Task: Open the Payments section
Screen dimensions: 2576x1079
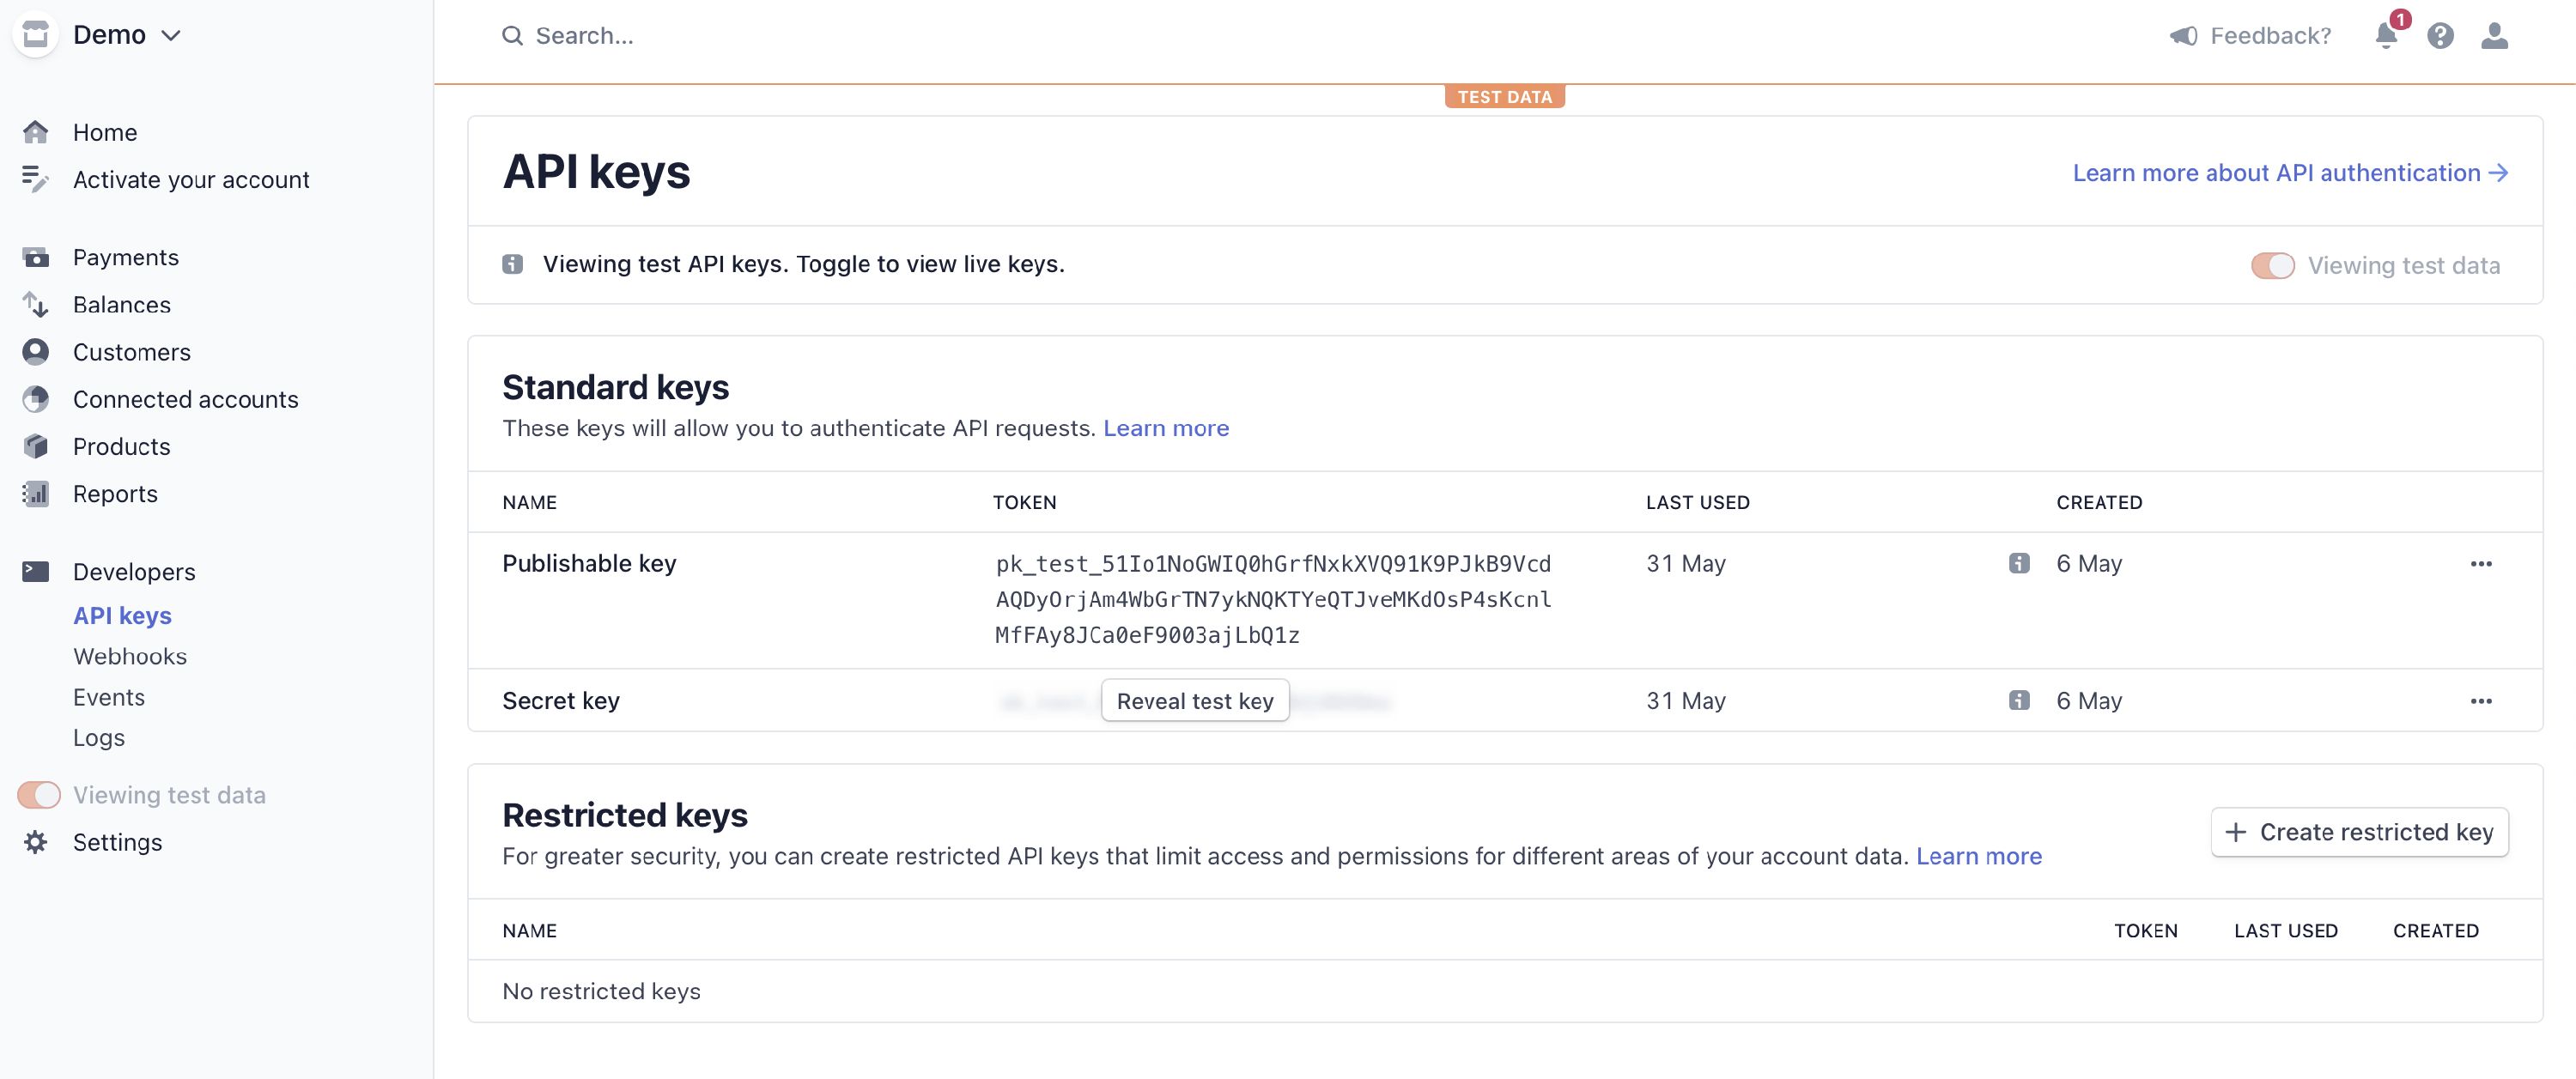Action: coord(126,257)
